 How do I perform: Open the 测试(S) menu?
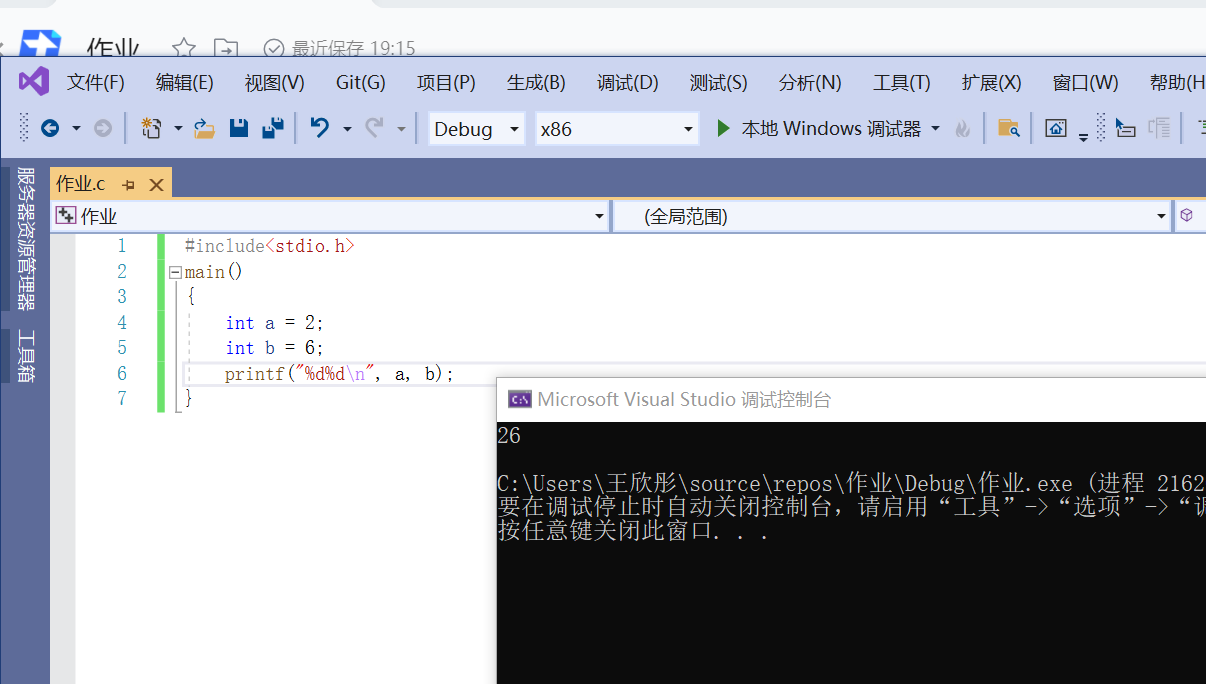pos(718,82)
